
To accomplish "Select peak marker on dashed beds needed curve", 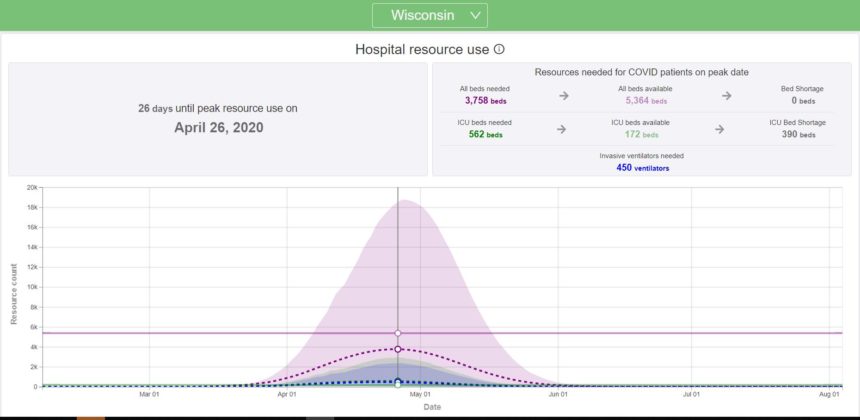I will point(398,349).
